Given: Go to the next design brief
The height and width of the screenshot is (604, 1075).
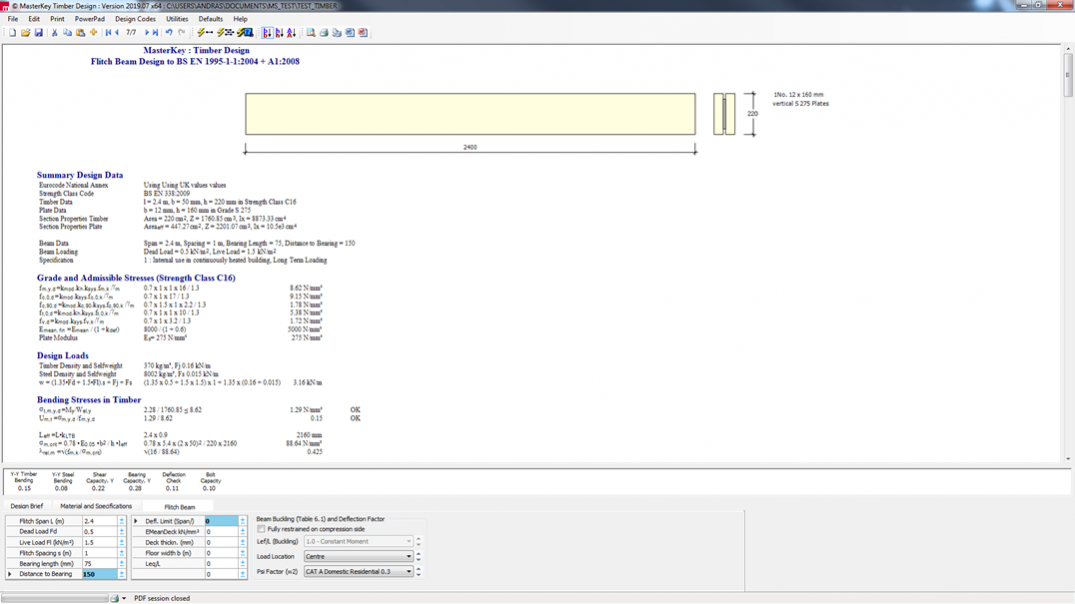Looking at the screenshot, I should coord(146,33).
